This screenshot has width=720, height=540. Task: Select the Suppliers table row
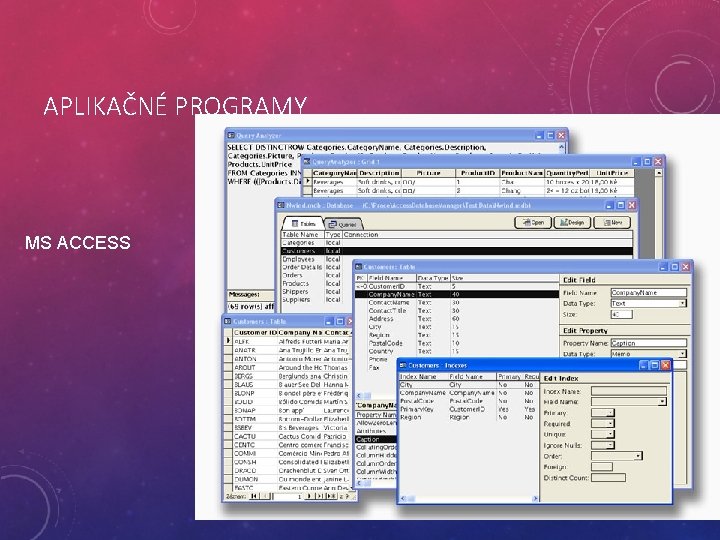click(x=317, y=299)
